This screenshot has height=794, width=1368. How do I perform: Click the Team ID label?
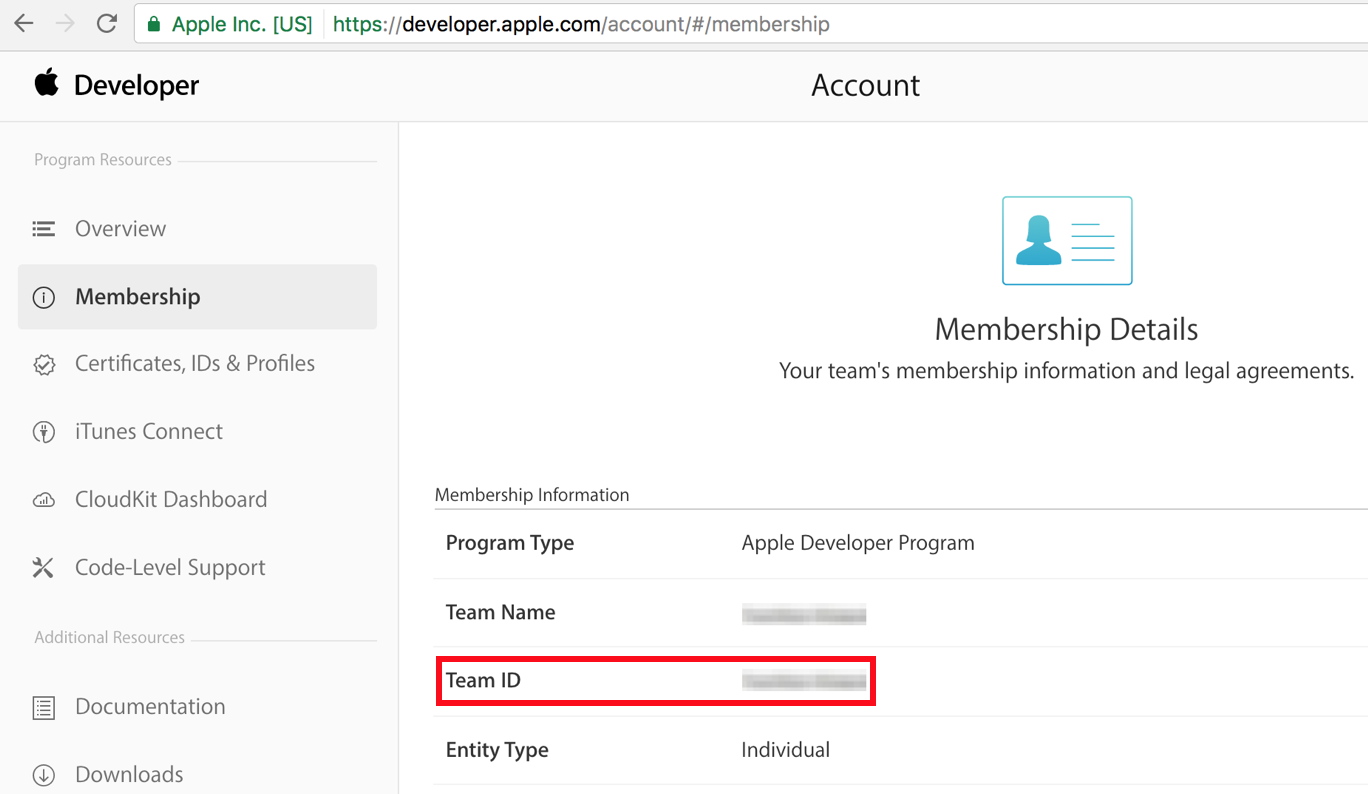pyautogui.click(x=483, y=681)
